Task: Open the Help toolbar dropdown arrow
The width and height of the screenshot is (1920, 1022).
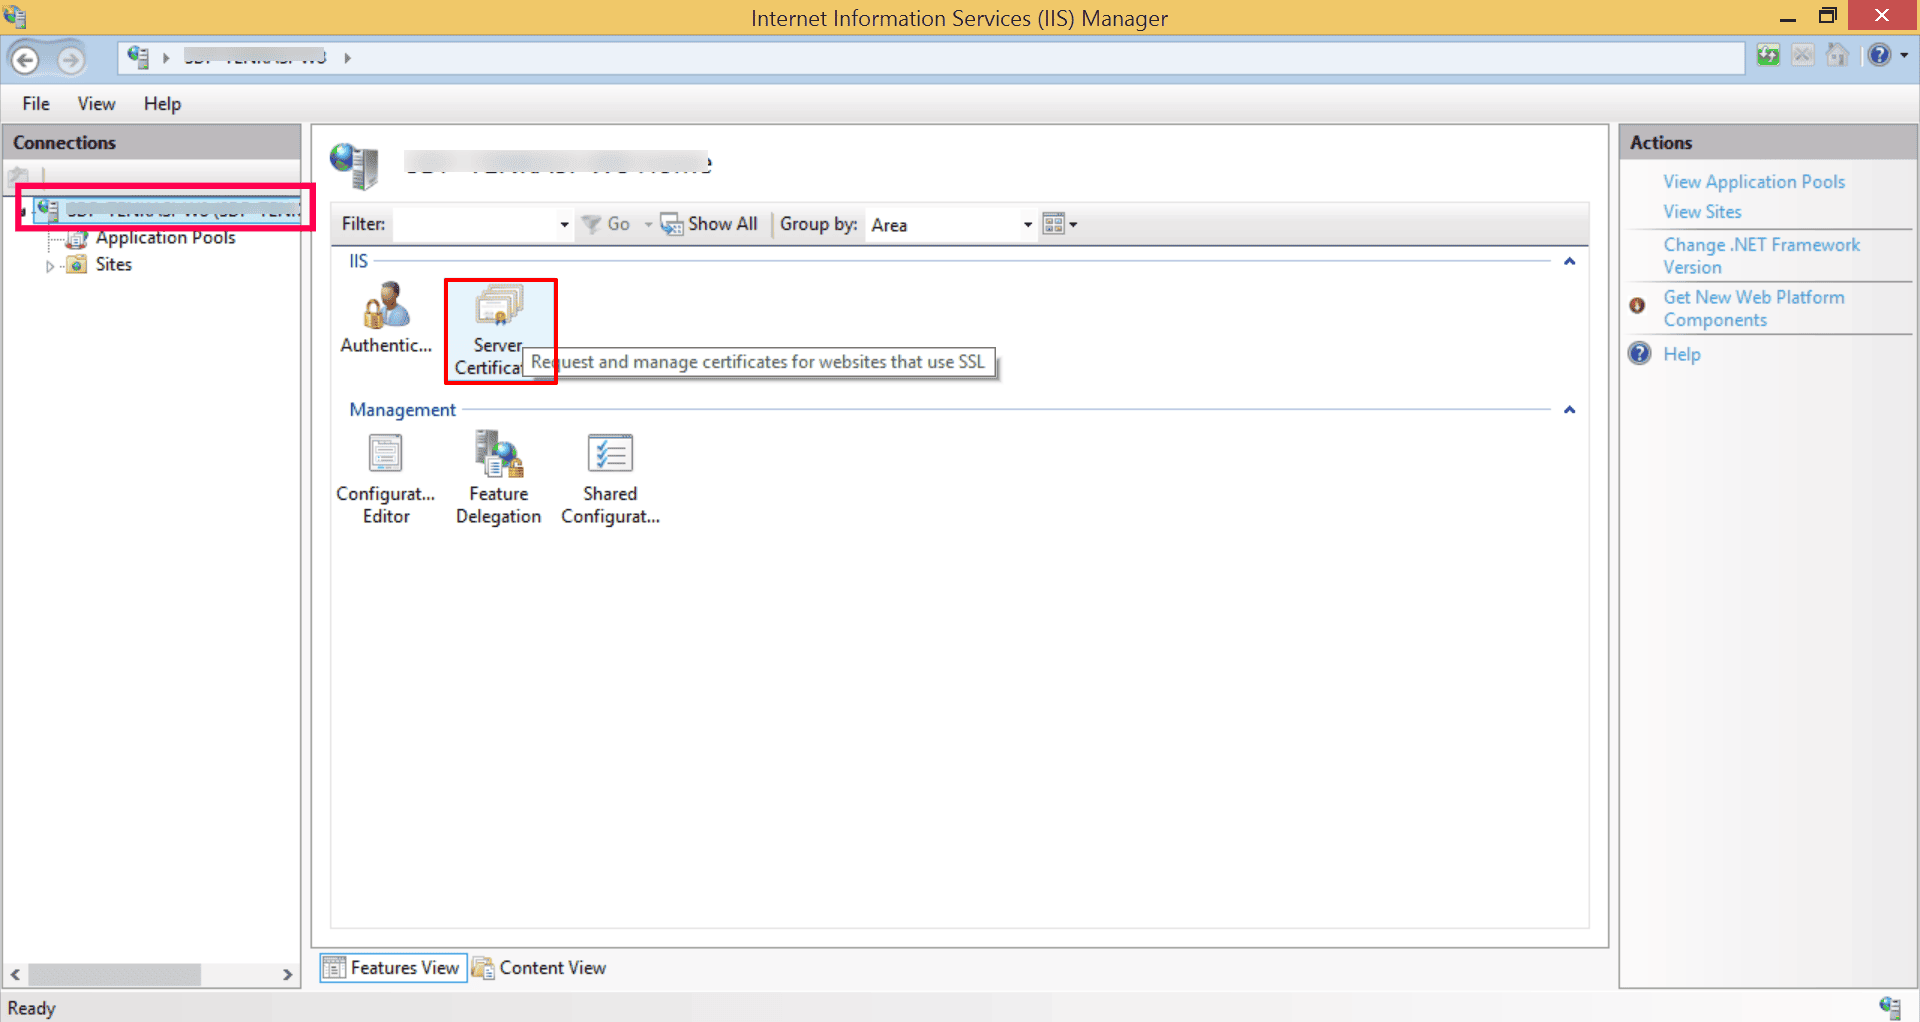Action: (1904, 55)
